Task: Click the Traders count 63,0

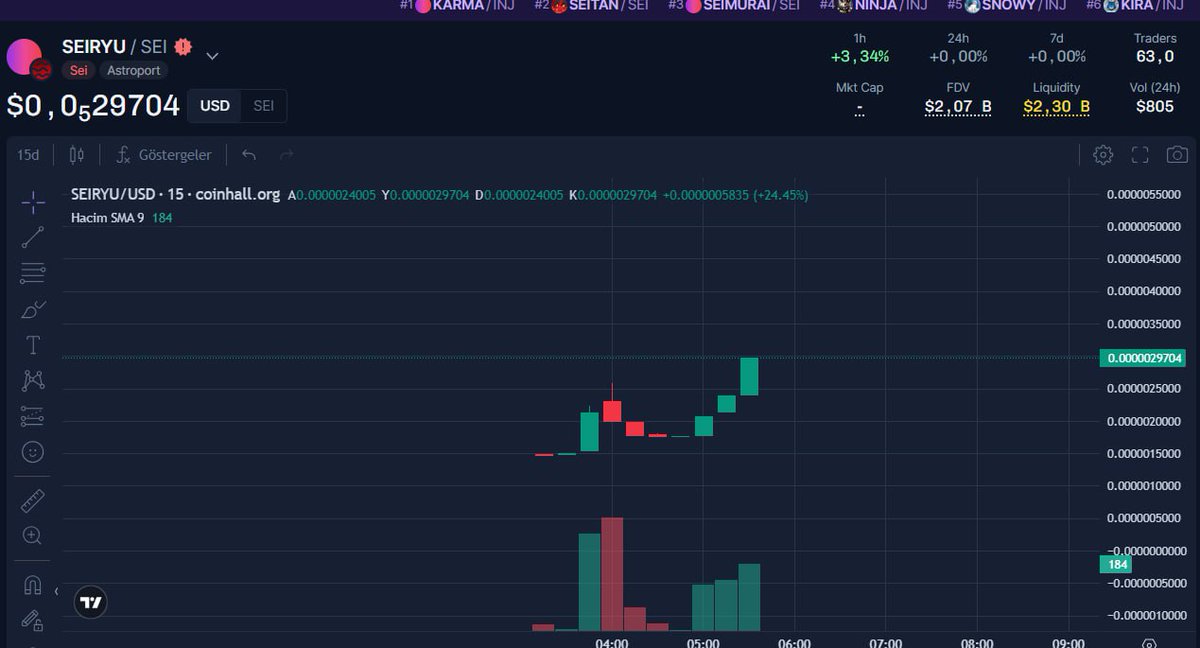Action: 1155,57
